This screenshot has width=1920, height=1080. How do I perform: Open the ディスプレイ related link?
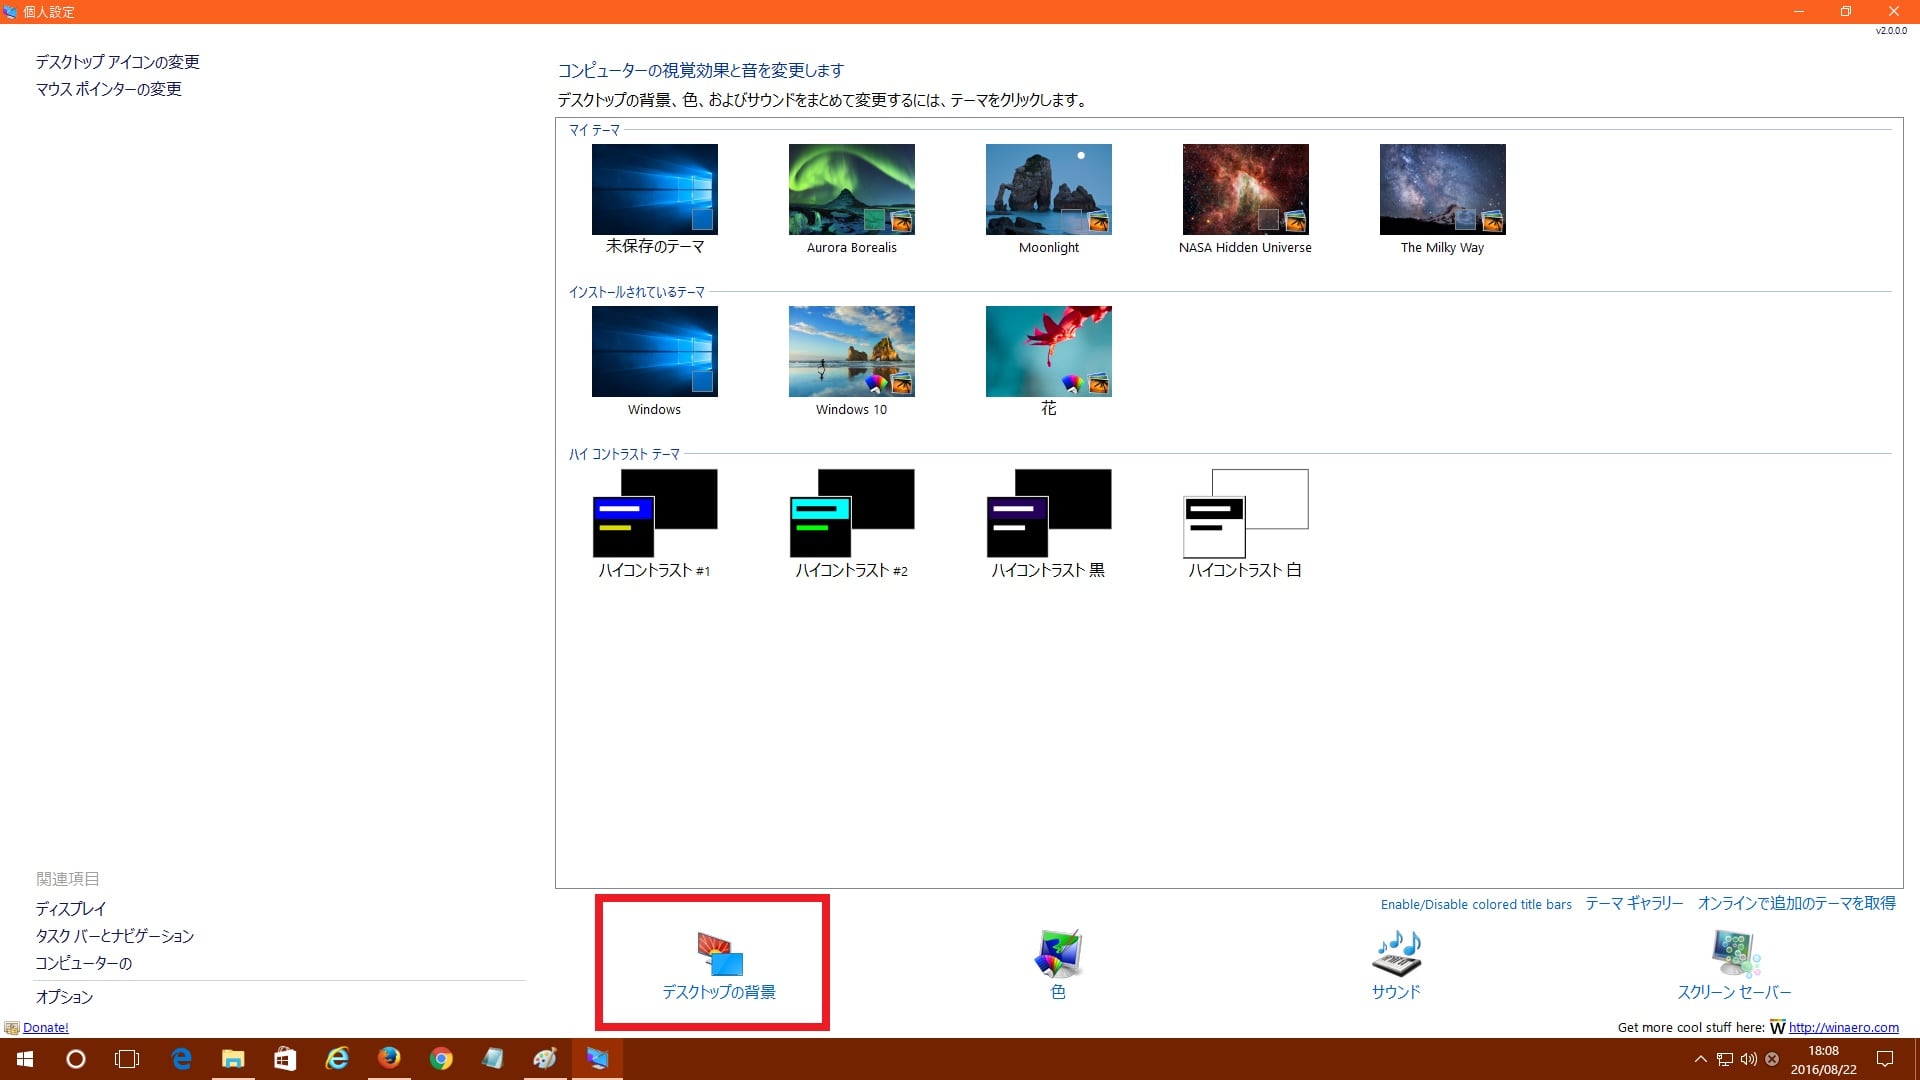tap(71, 909)
